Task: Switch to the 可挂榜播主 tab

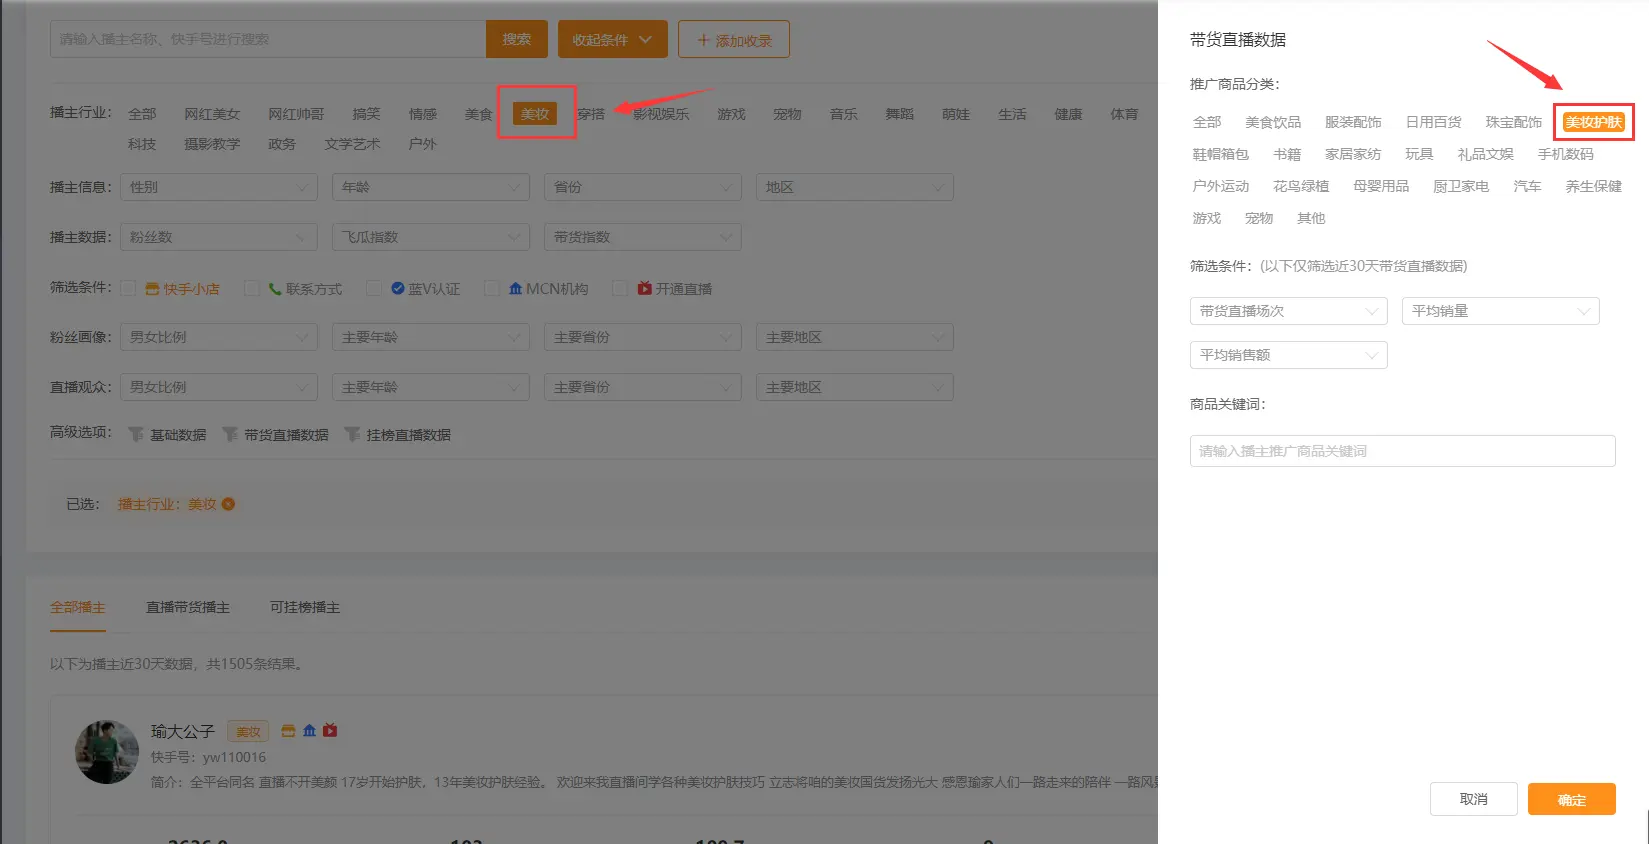Action: 305,607
